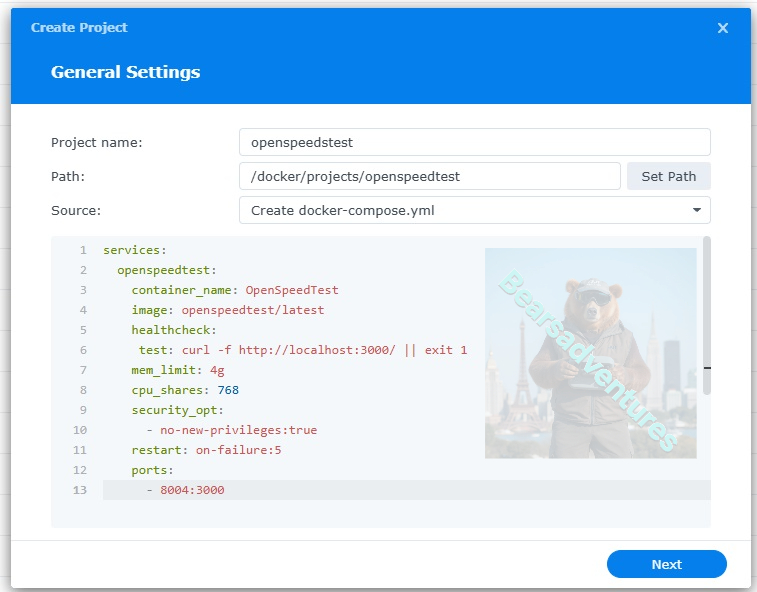757x592 pixels.
Task: Click the bear image in editor
Action: point(590,353)
